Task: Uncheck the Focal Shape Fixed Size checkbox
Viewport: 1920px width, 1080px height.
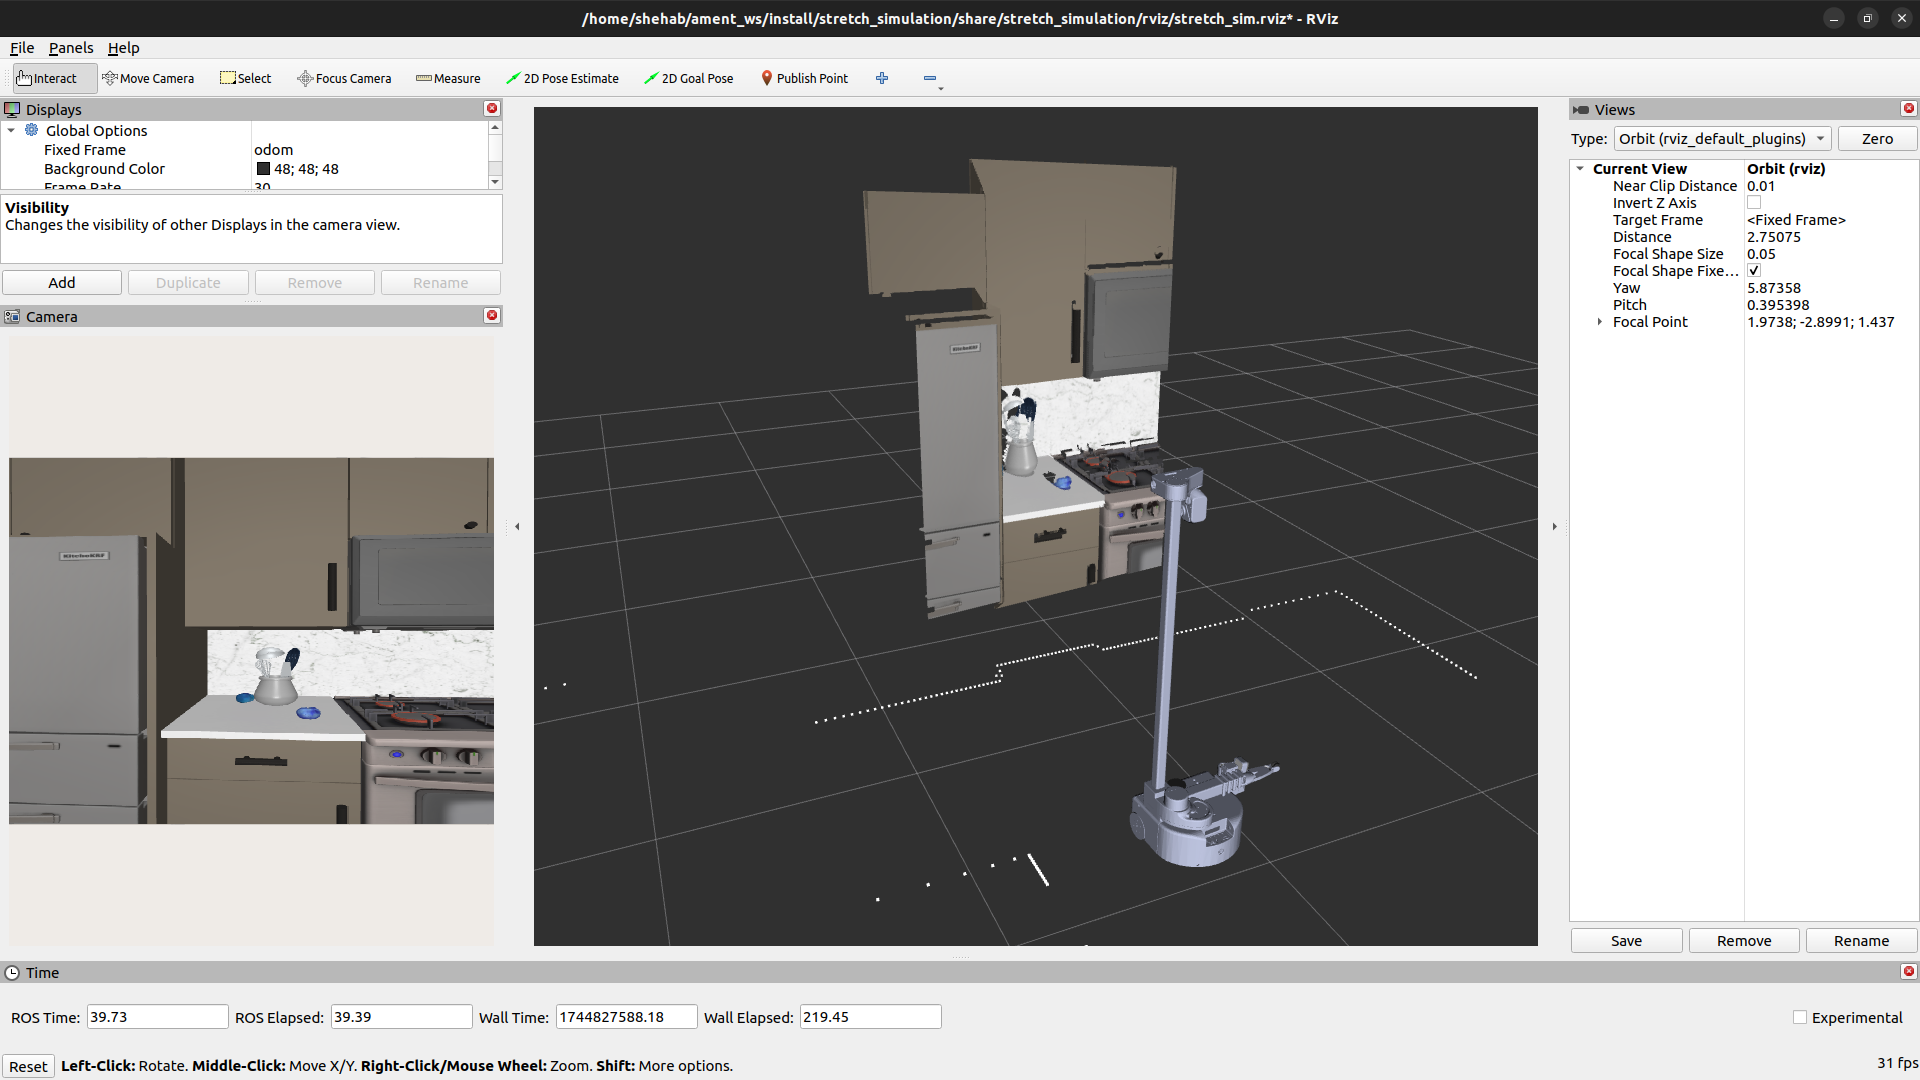Action: [1754, 271]
